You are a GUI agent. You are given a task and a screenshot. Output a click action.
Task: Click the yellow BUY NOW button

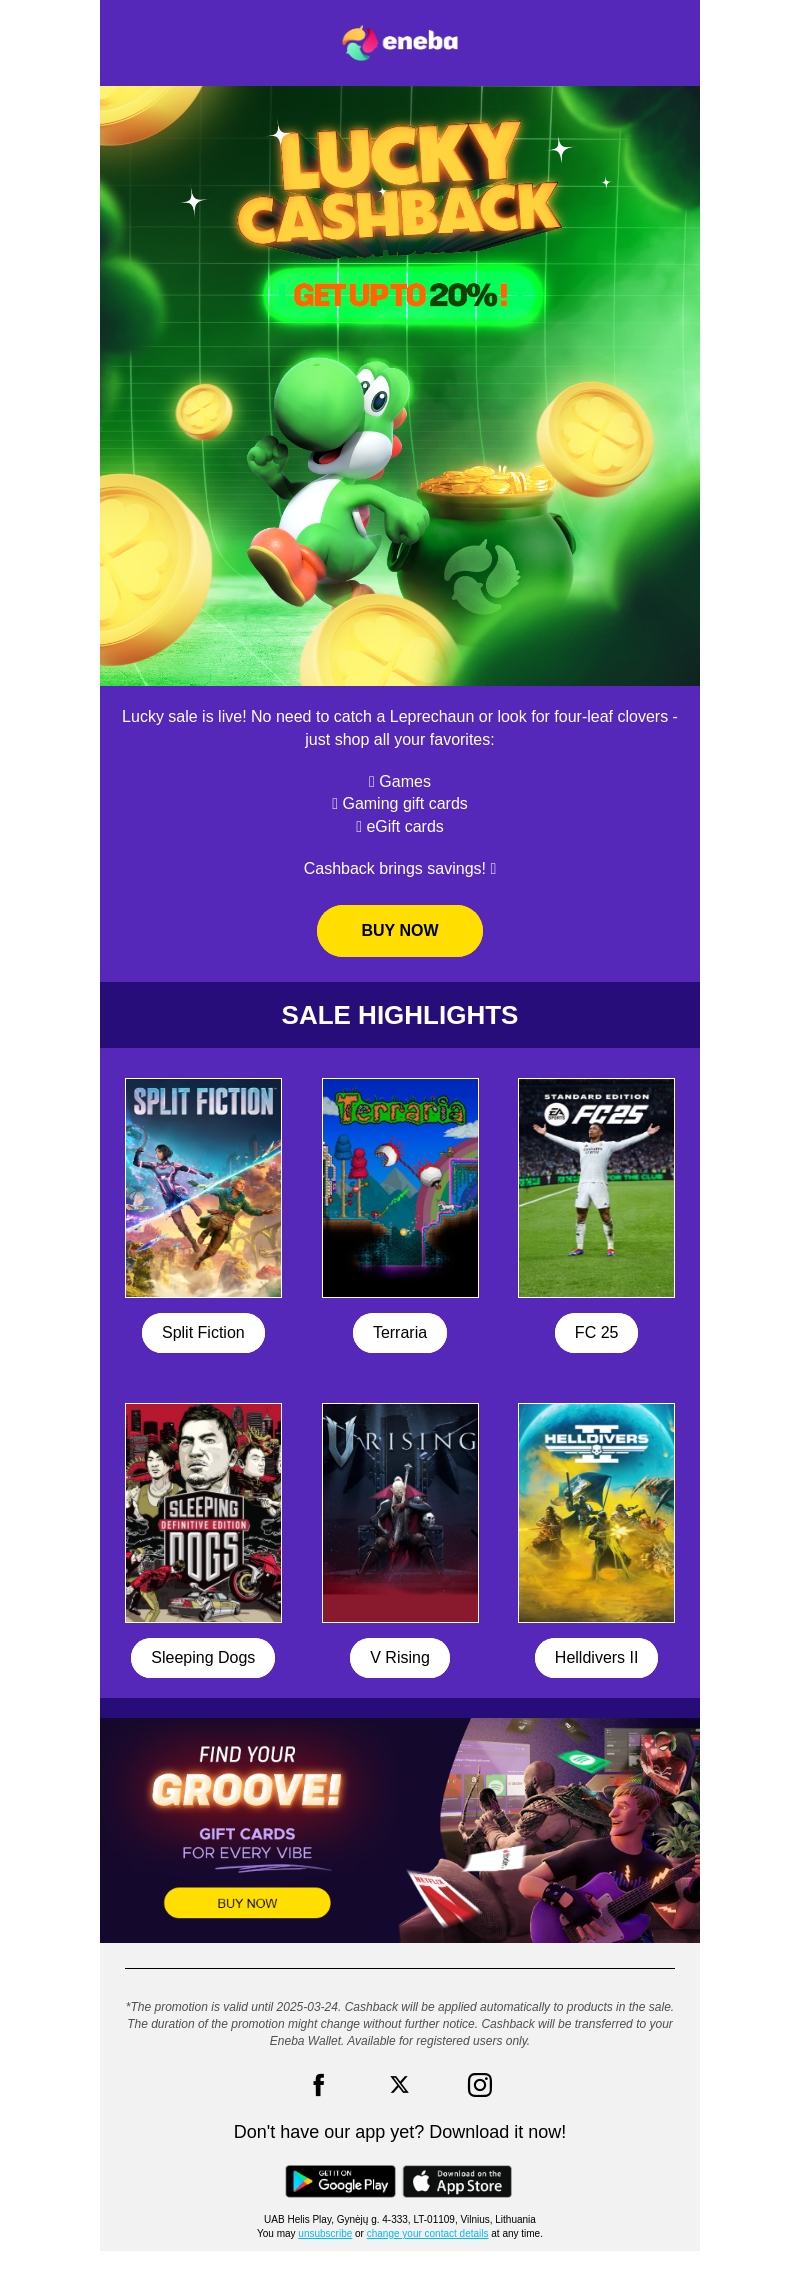point(400,930)
